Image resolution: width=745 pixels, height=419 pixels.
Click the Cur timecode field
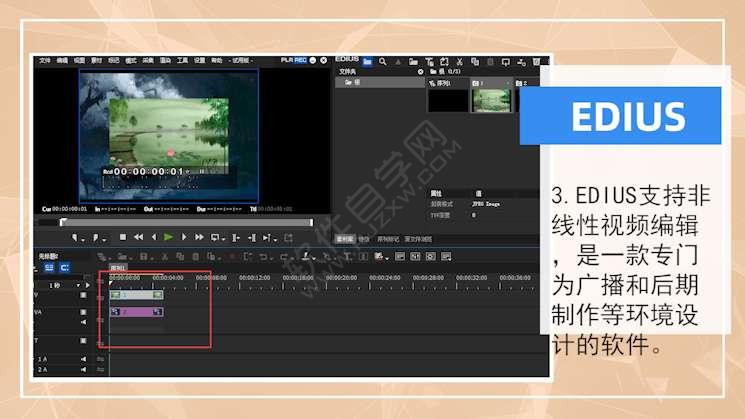65,209
